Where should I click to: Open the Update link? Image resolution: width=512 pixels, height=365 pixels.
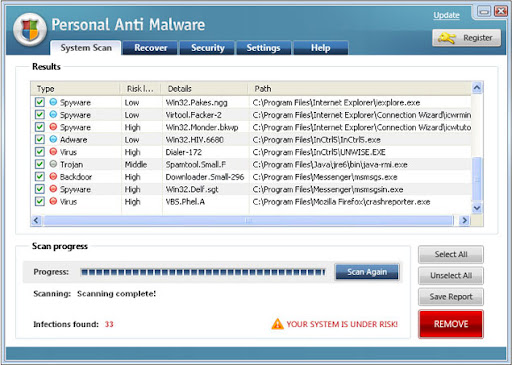(x=446, y=15)
